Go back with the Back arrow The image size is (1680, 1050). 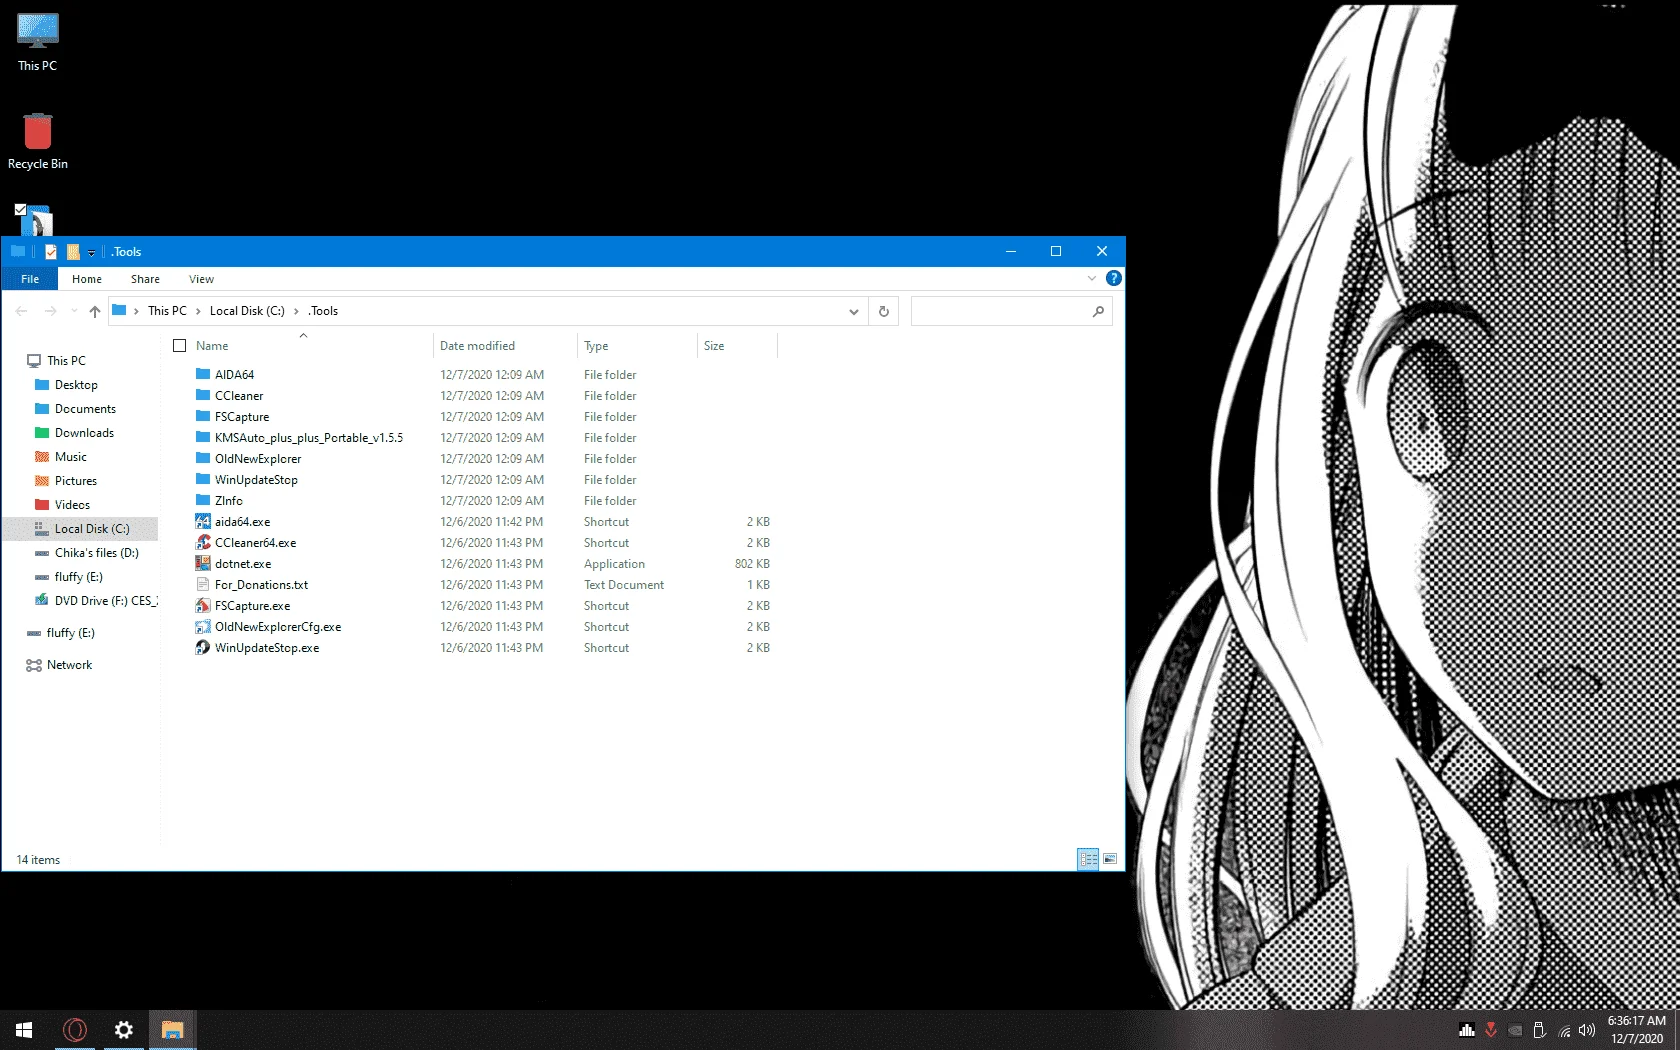pyautogui.click(x=22, y=311)
